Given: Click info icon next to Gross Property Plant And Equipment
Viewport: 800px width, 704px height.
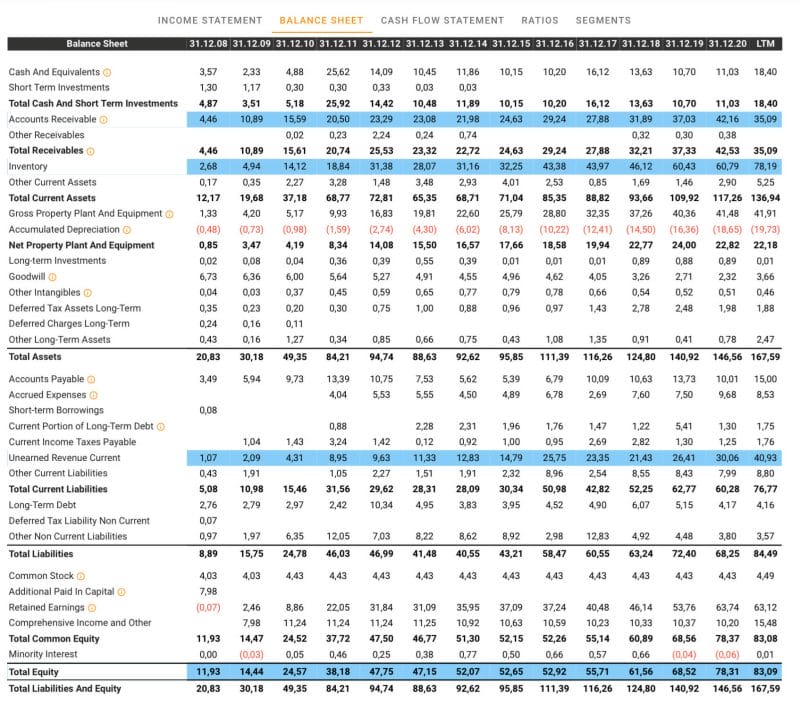Looking at the screenshot, I should [169, 214].
